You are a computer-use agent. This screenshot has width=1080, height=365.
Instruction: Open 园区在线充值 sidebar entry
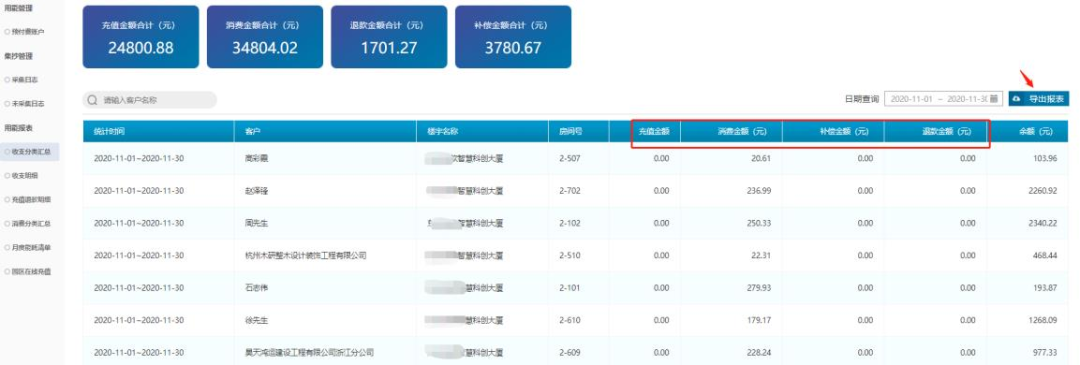click(30, 271)
